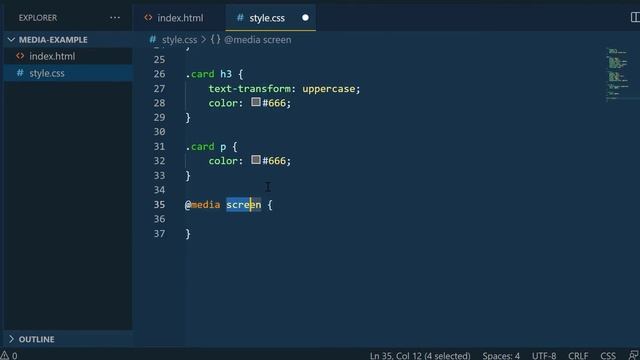Click the HTML file icon beside index.html in explorer
The height and width of the screenshot is (360, 640).
click(20, 56)
